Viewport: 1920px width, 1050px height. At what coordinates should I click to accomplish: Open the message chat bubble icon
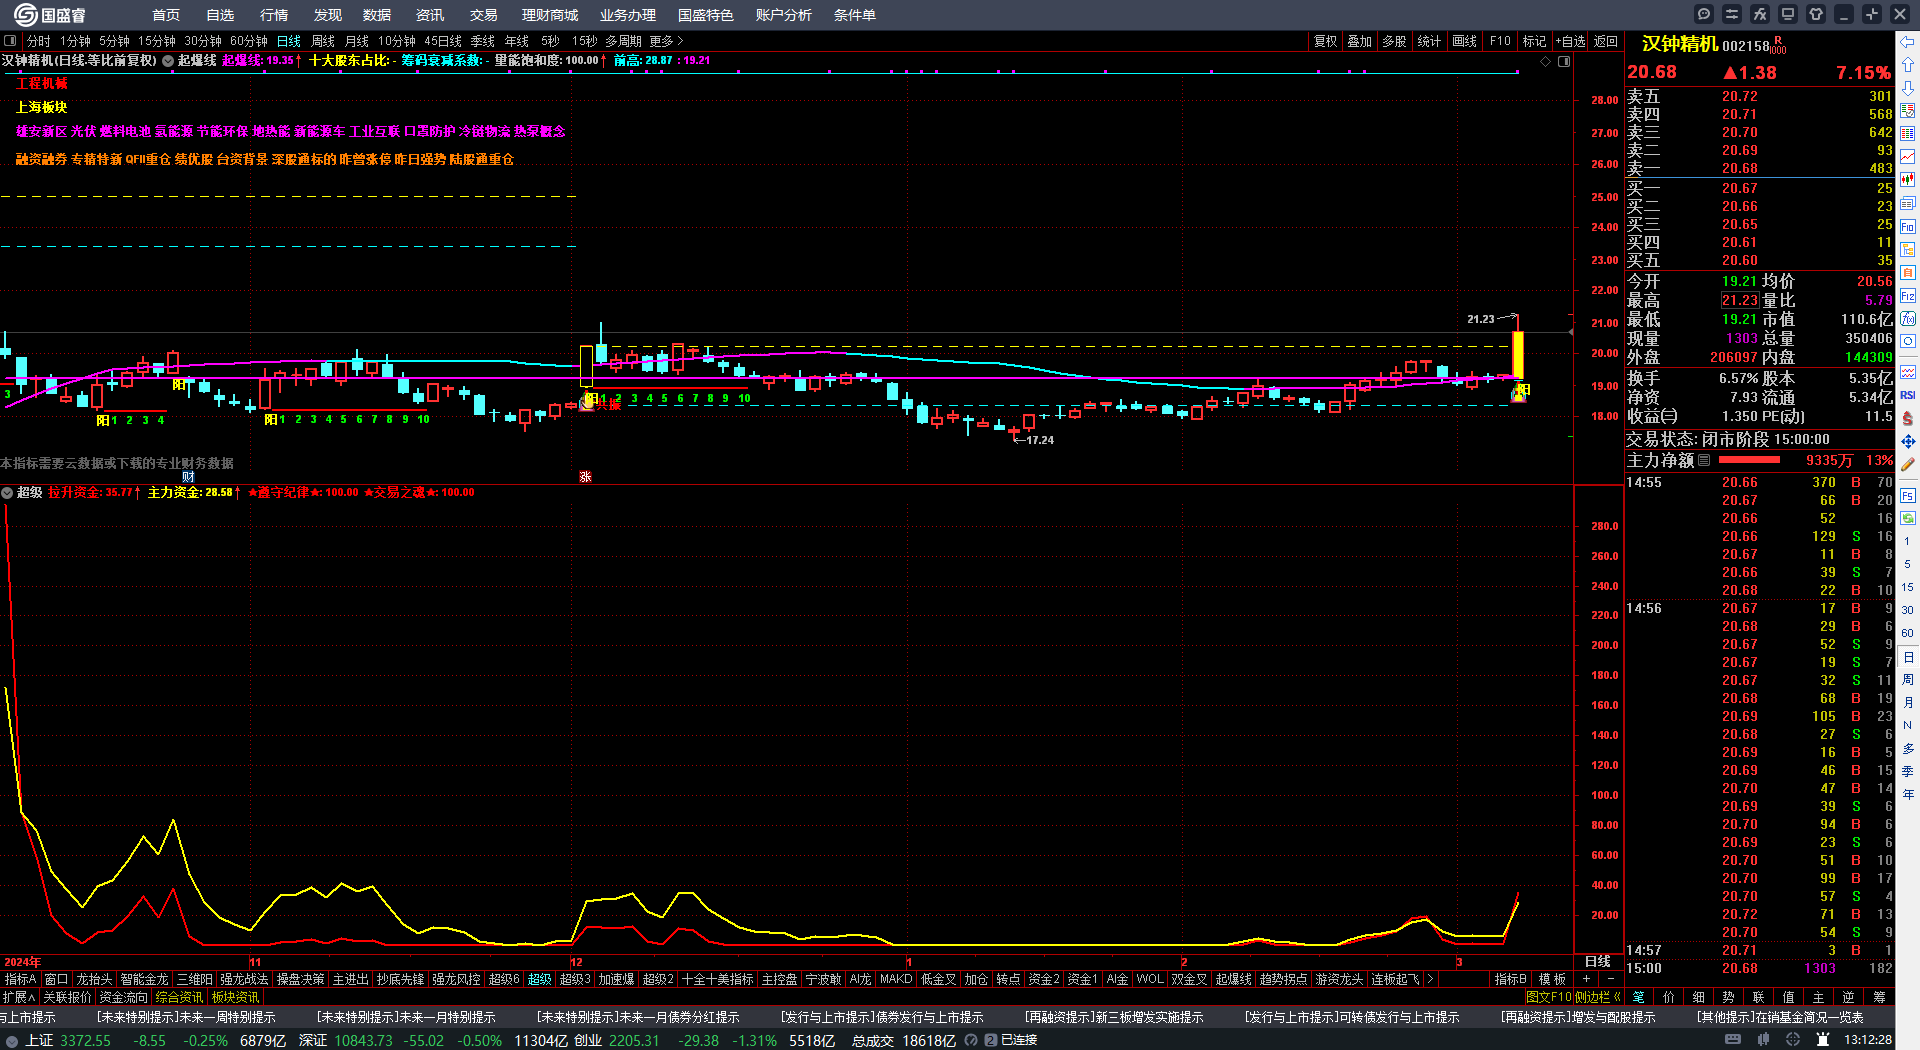(1704, 14)
